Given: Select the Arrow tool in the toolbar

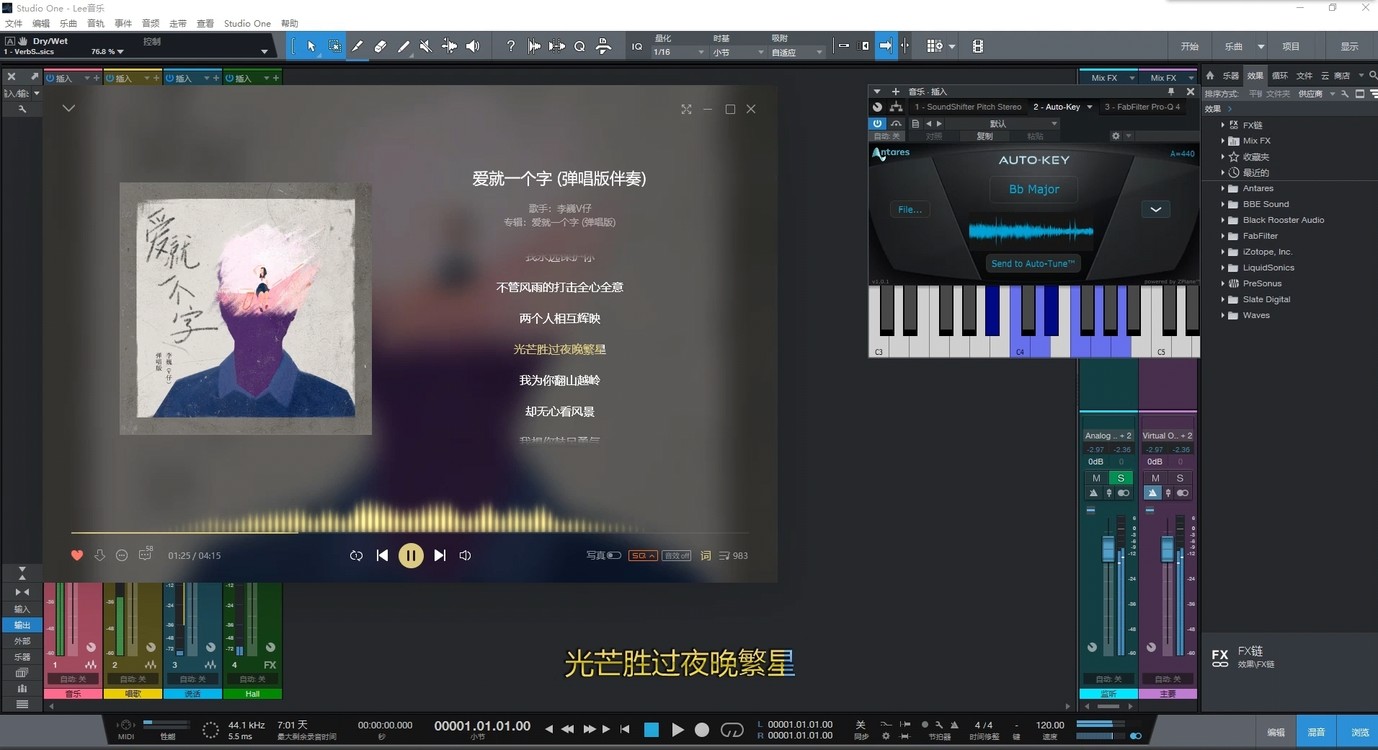Looking at the screenshot, I should click(x=311, y=46).
